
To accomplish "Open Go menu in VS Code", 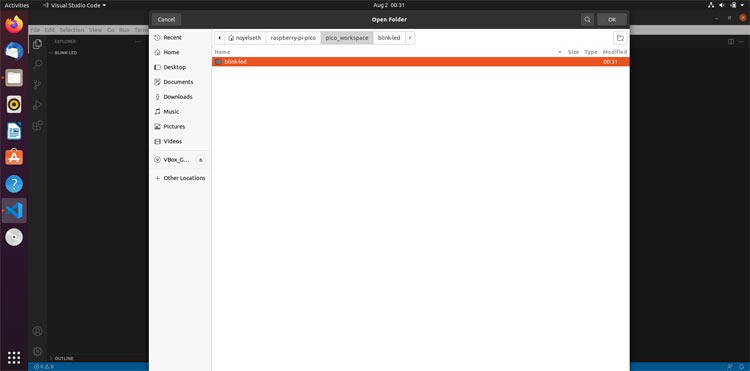I will point(111,30).
